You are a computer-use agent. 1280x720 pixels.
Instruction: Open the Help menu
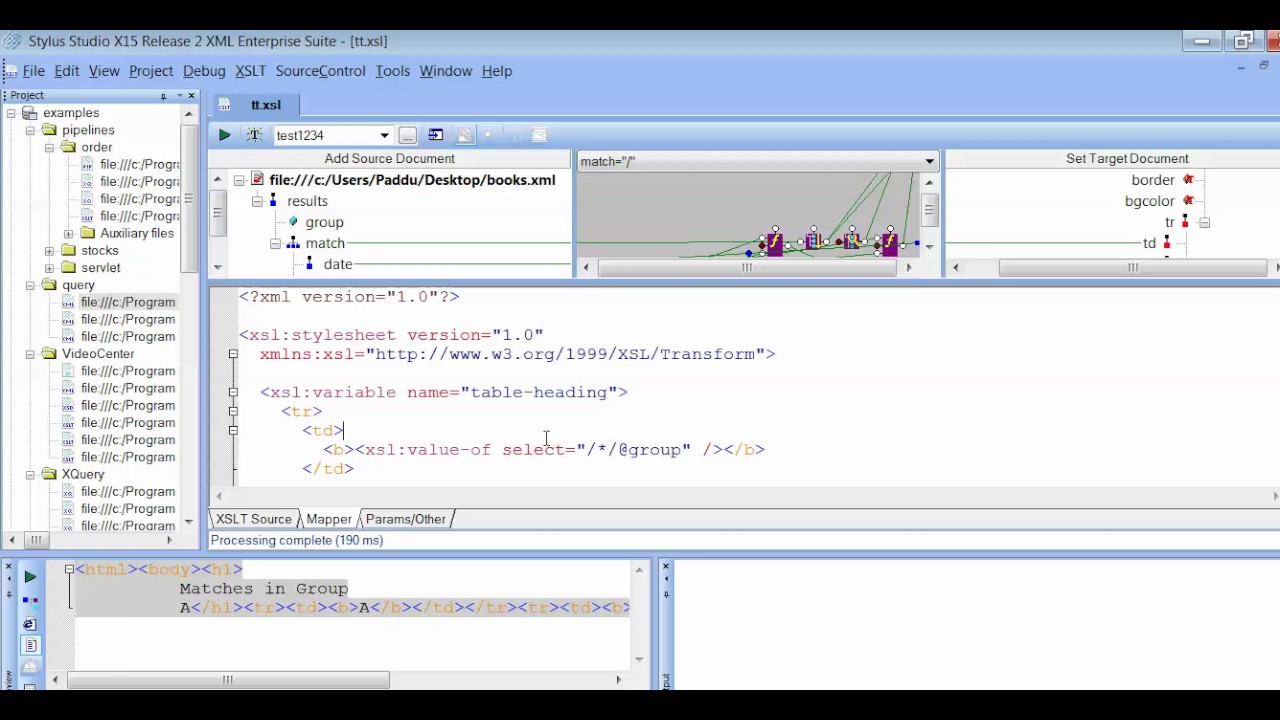pos(497,71)
